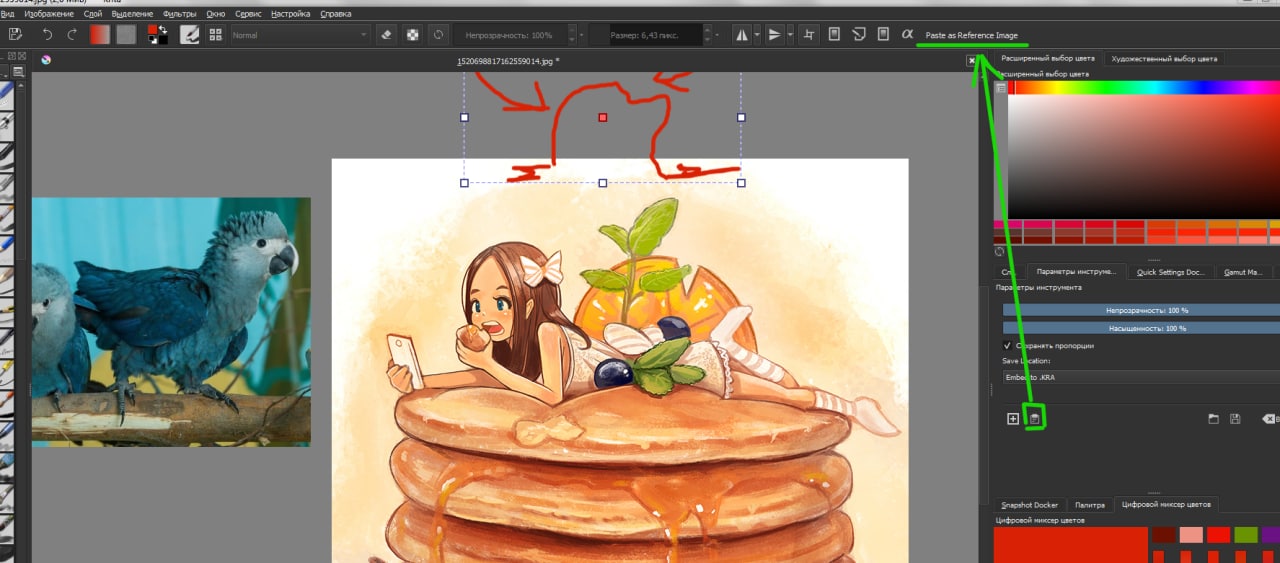This screenshot has width=1280, height=563.
Task: Select the Gamut Ma... tab
Action: tap(1243, 272)
